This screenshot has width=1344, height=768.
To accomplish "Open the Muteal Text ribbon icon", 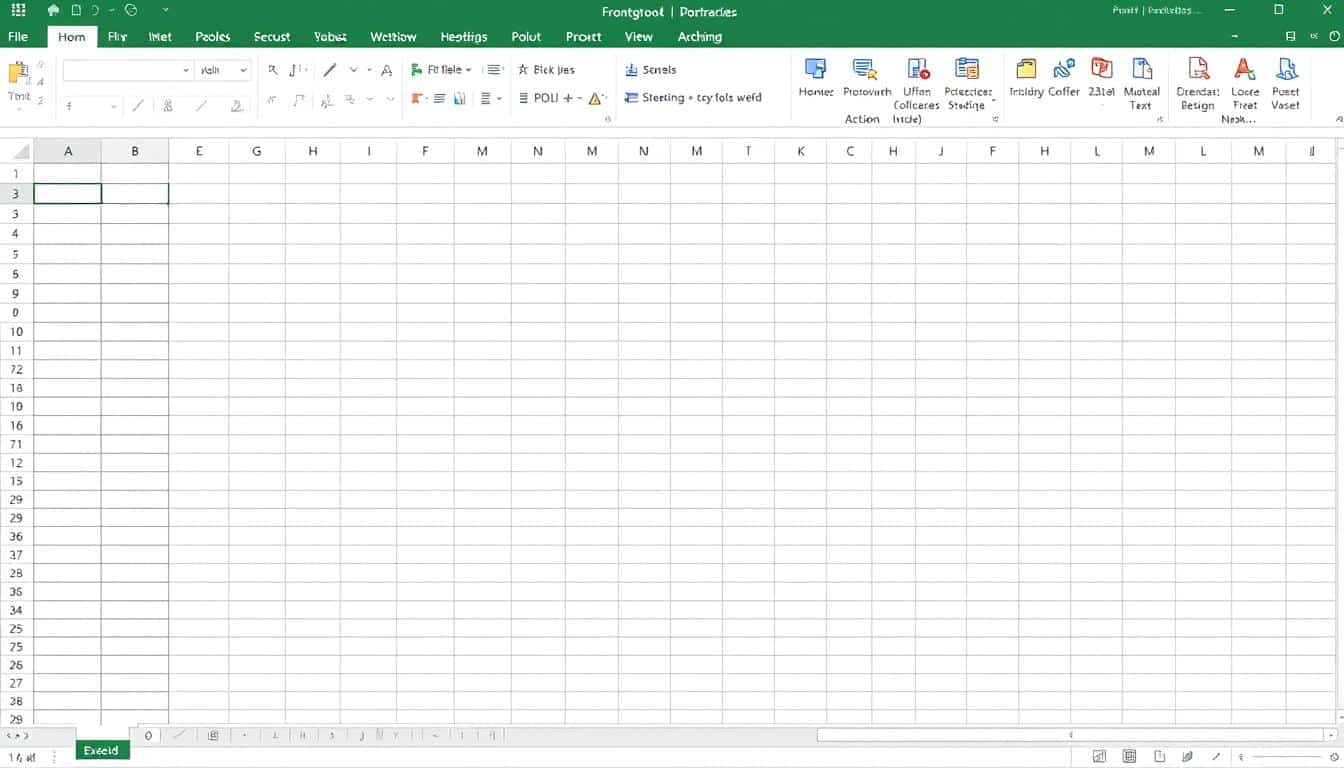I will [1141, 69].
